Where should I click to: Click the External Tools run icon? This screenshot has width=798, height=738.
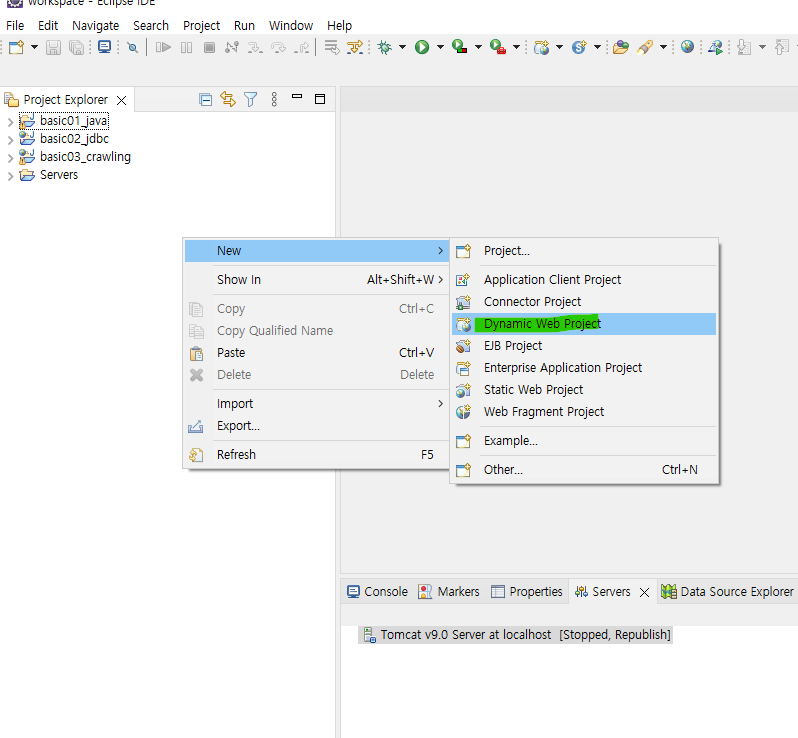pyautogui.click(x=498, y=47)
